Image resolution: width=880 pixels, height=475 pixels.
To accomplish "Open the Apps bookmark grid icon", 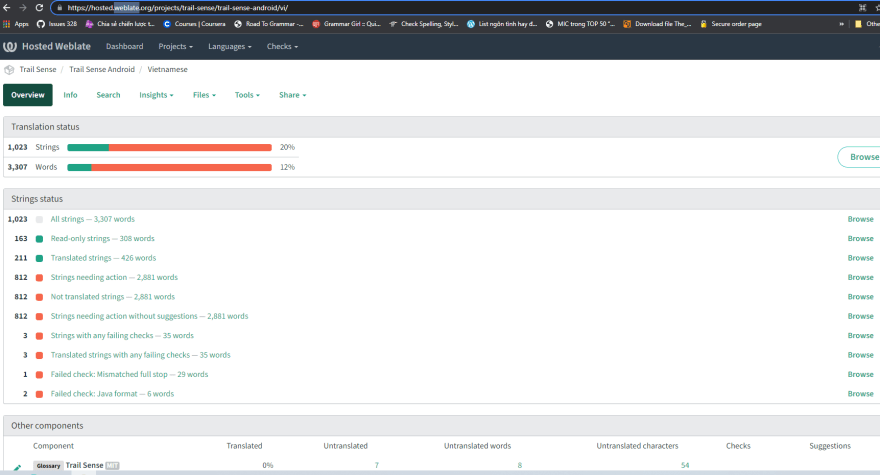I will click(7, 24).
